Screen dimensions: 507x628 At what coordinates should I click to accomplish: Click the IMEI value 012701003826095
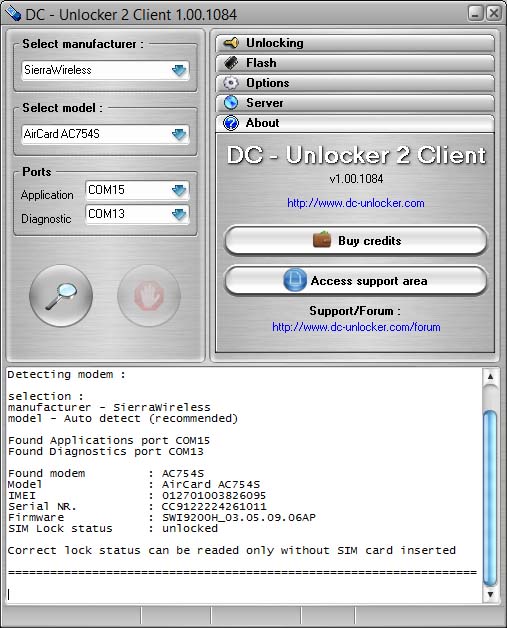(x=214, y=495)
